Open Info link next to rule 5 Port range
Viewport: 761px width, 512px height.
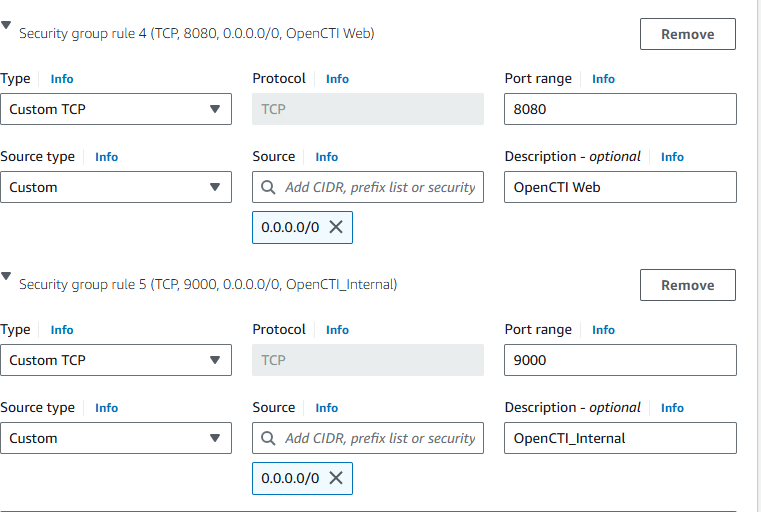[603, 330]
